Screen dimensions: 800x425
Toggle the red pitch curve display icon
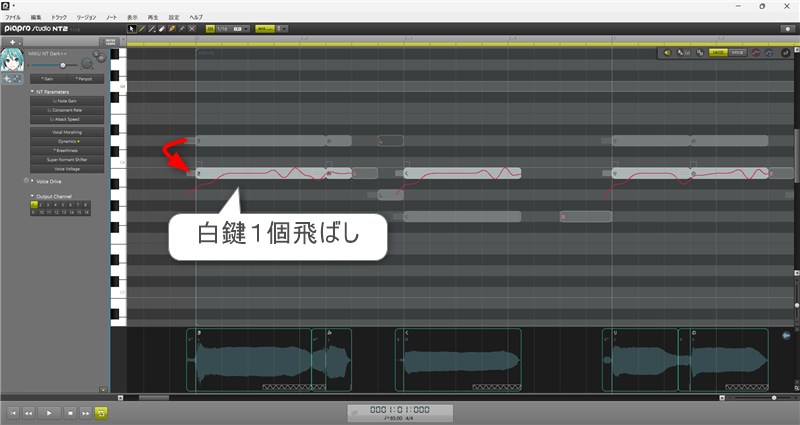756,53
